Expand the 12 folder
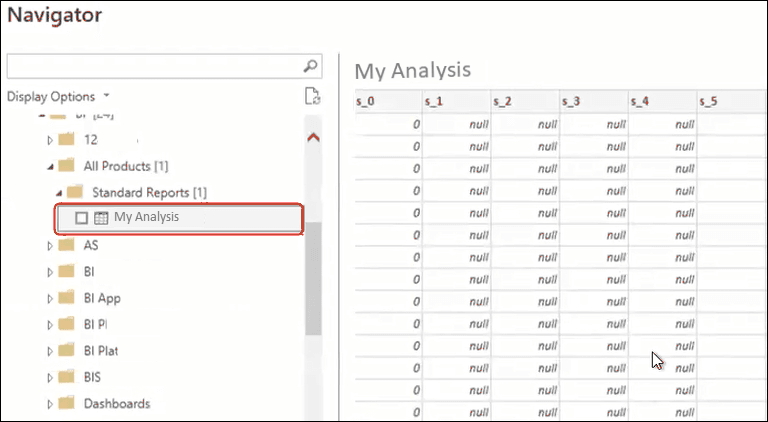 [x=50, y=141]
